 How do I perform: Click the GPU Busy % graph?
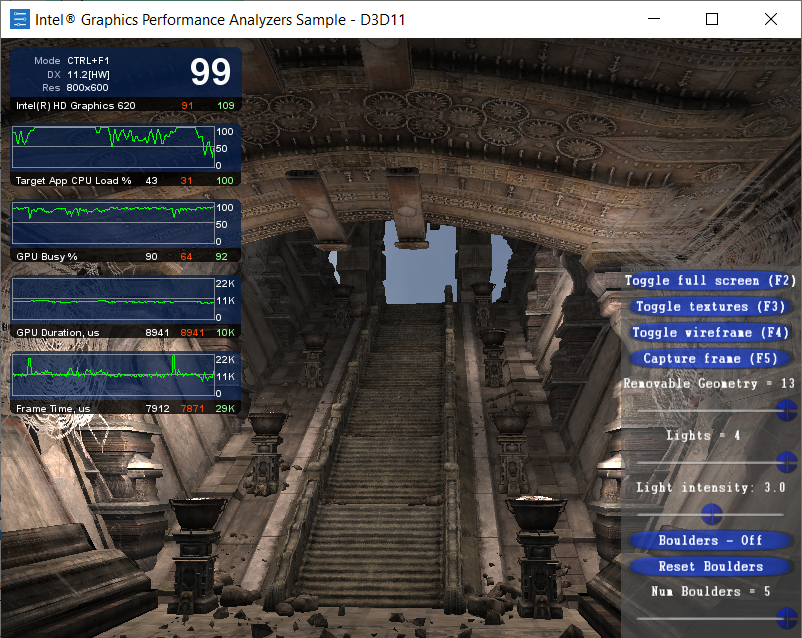112,224
